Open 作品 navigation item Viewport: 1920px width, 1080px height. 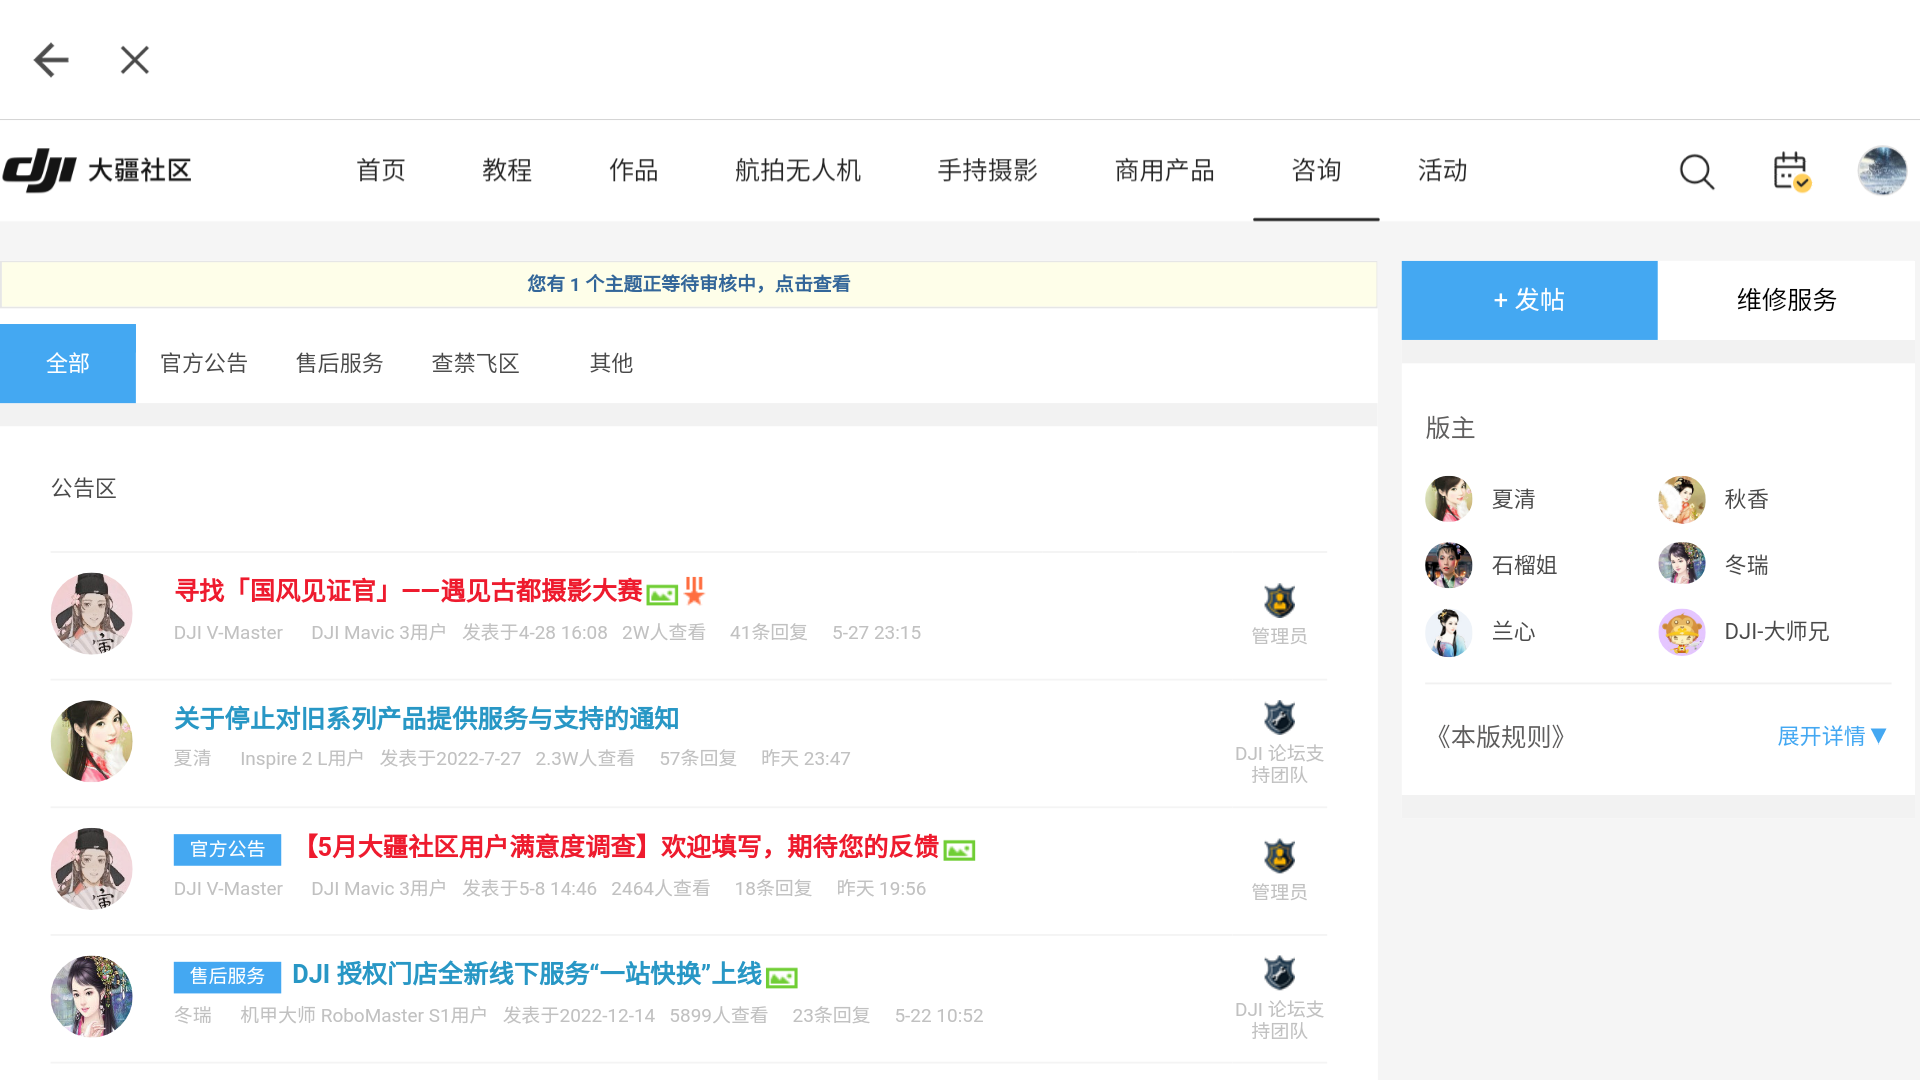(x=633, y=170)
